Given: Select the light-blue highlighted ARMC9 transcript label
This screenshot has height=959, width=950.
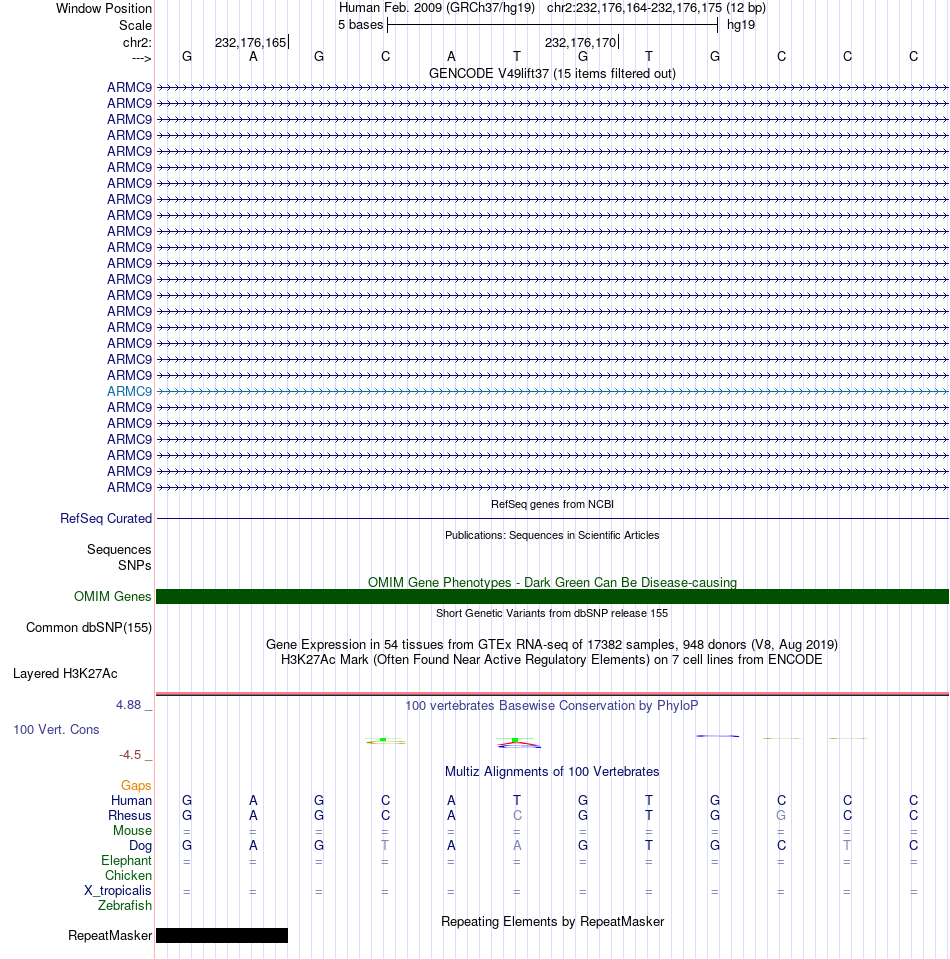Looking at the screenshot, I should 129,391.
